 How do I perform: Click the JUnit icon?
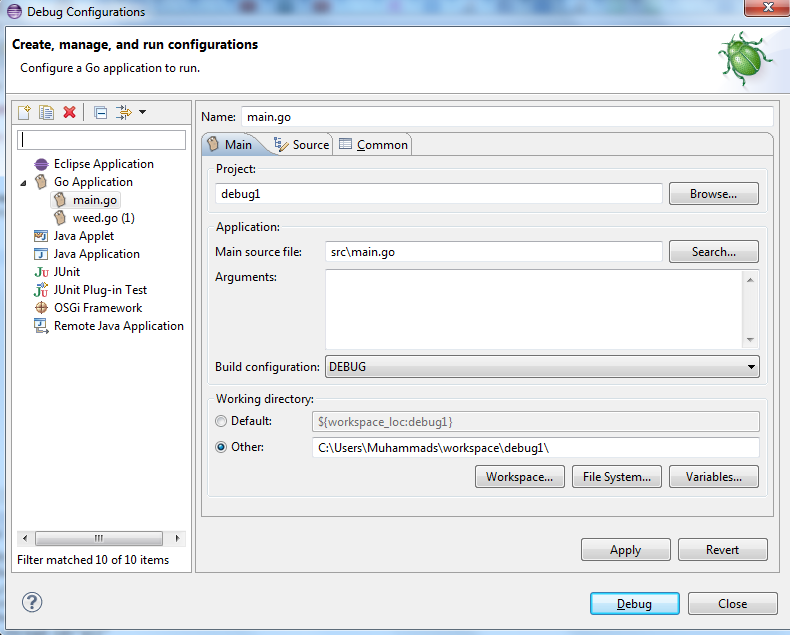point(41,272)
